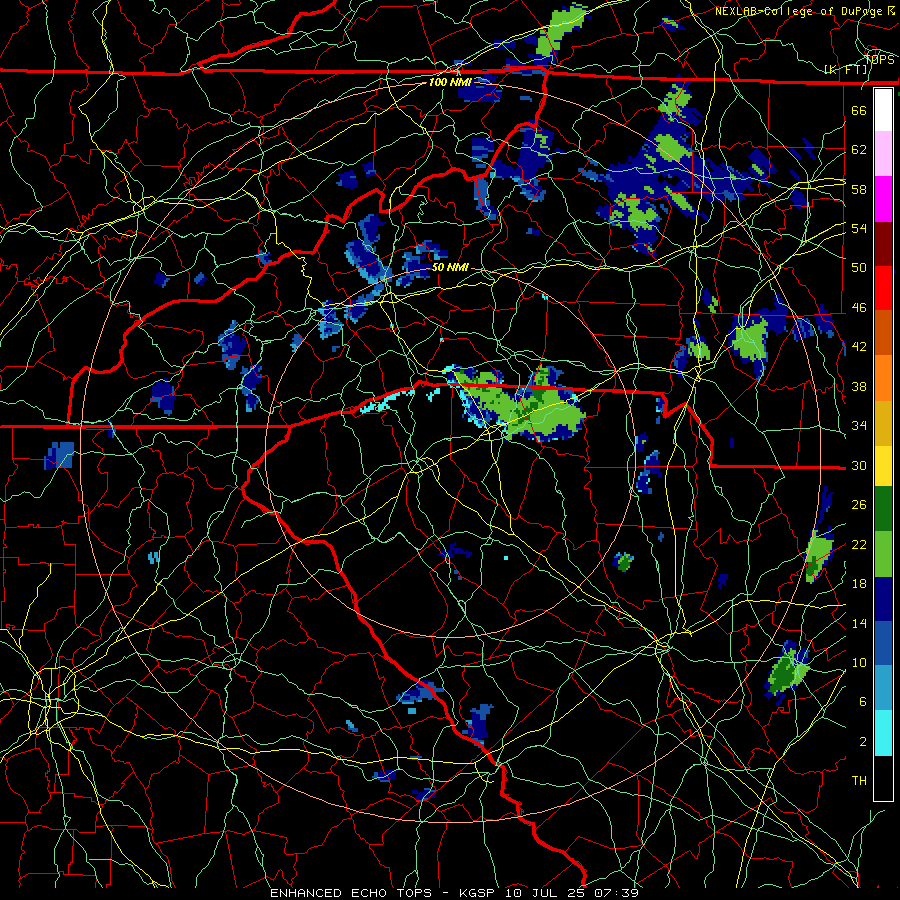Click the orange 38 kft legend swatch
The width and height of the screenshot is (900, 900).
click(883, 378)
